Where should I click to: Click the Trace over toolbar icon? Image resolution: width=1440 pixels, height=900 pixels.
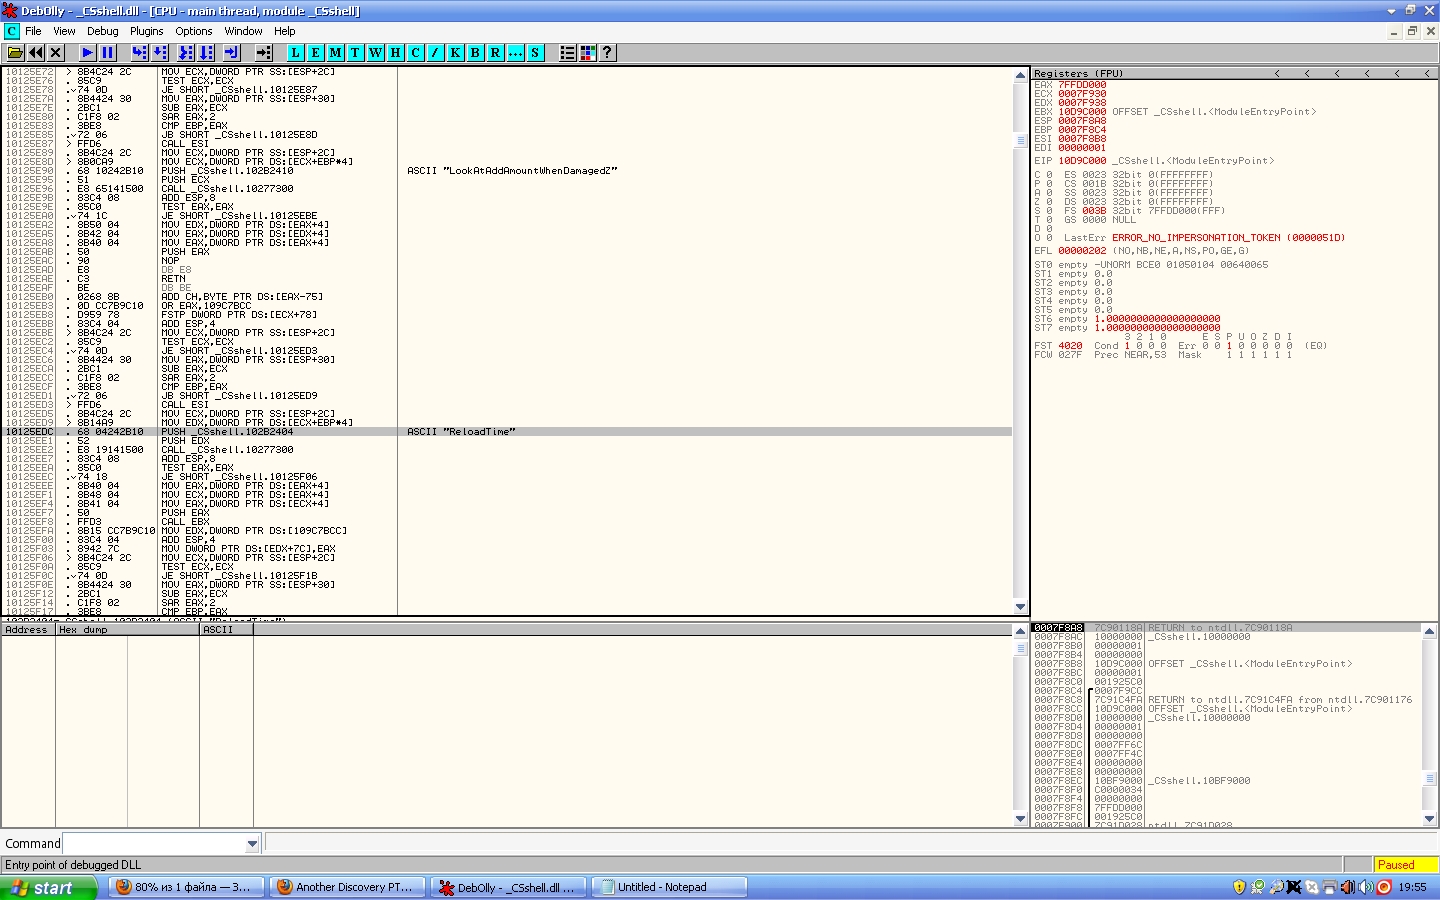coord(206,52)
